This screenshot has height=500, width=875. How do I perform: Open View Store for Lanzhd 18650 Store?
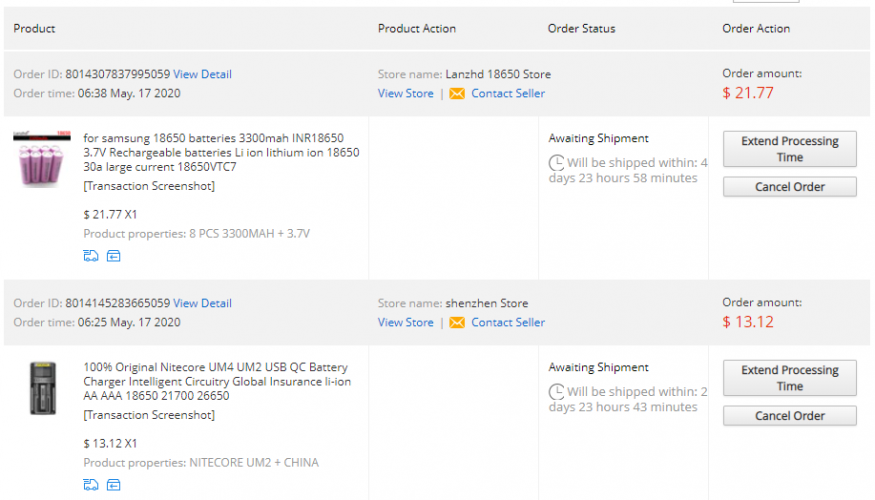point(405,94)
